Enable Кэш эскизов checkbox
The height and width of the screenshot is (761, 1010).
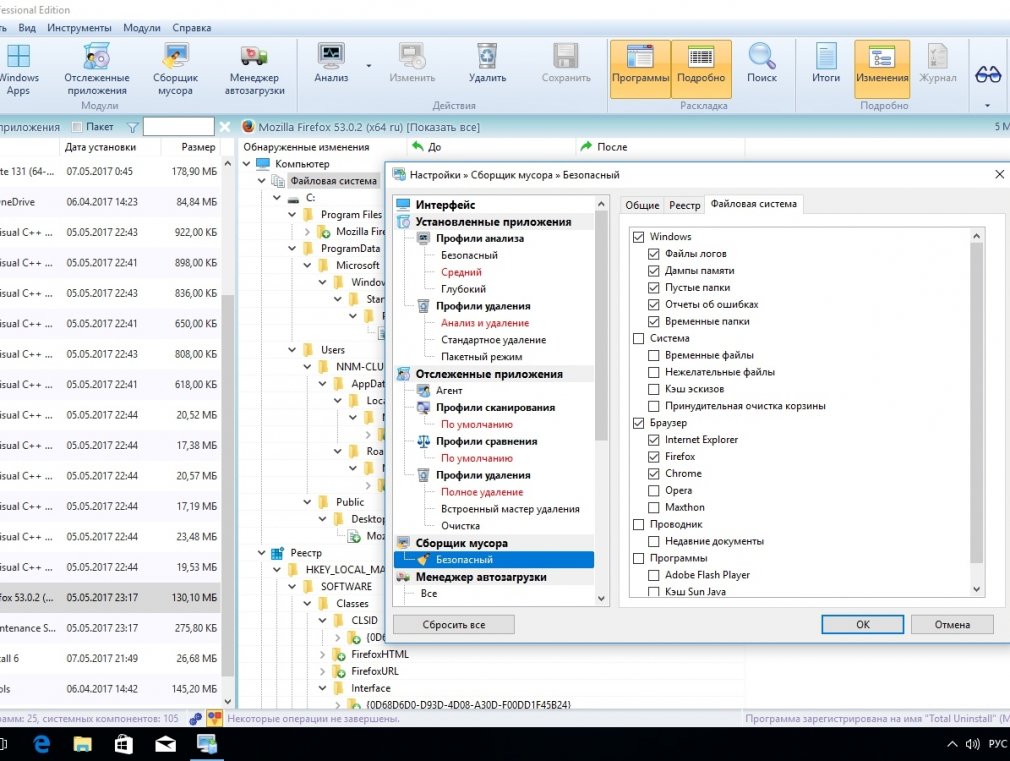(x=653, y=389)
